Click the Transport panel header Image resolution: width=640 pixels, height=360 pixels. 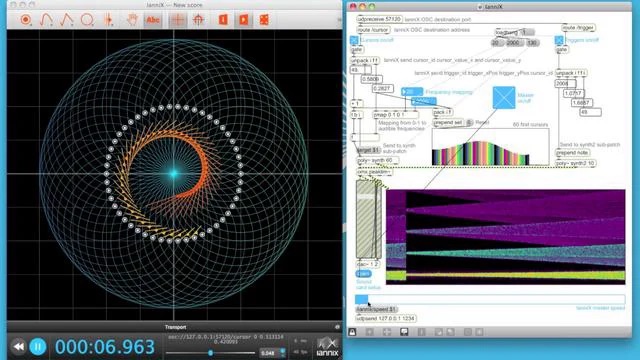(175, 327)
